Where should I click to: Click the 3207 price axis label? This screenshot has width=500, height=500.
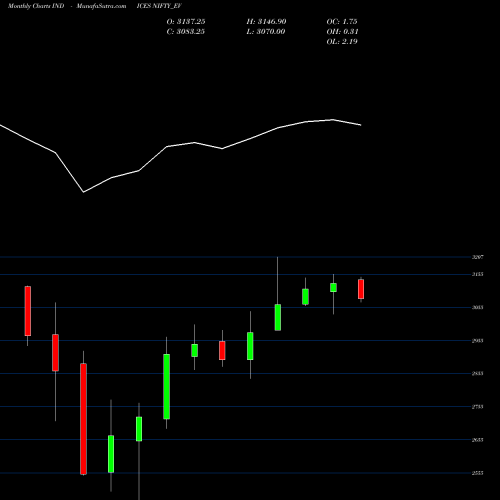pos(478,257)
